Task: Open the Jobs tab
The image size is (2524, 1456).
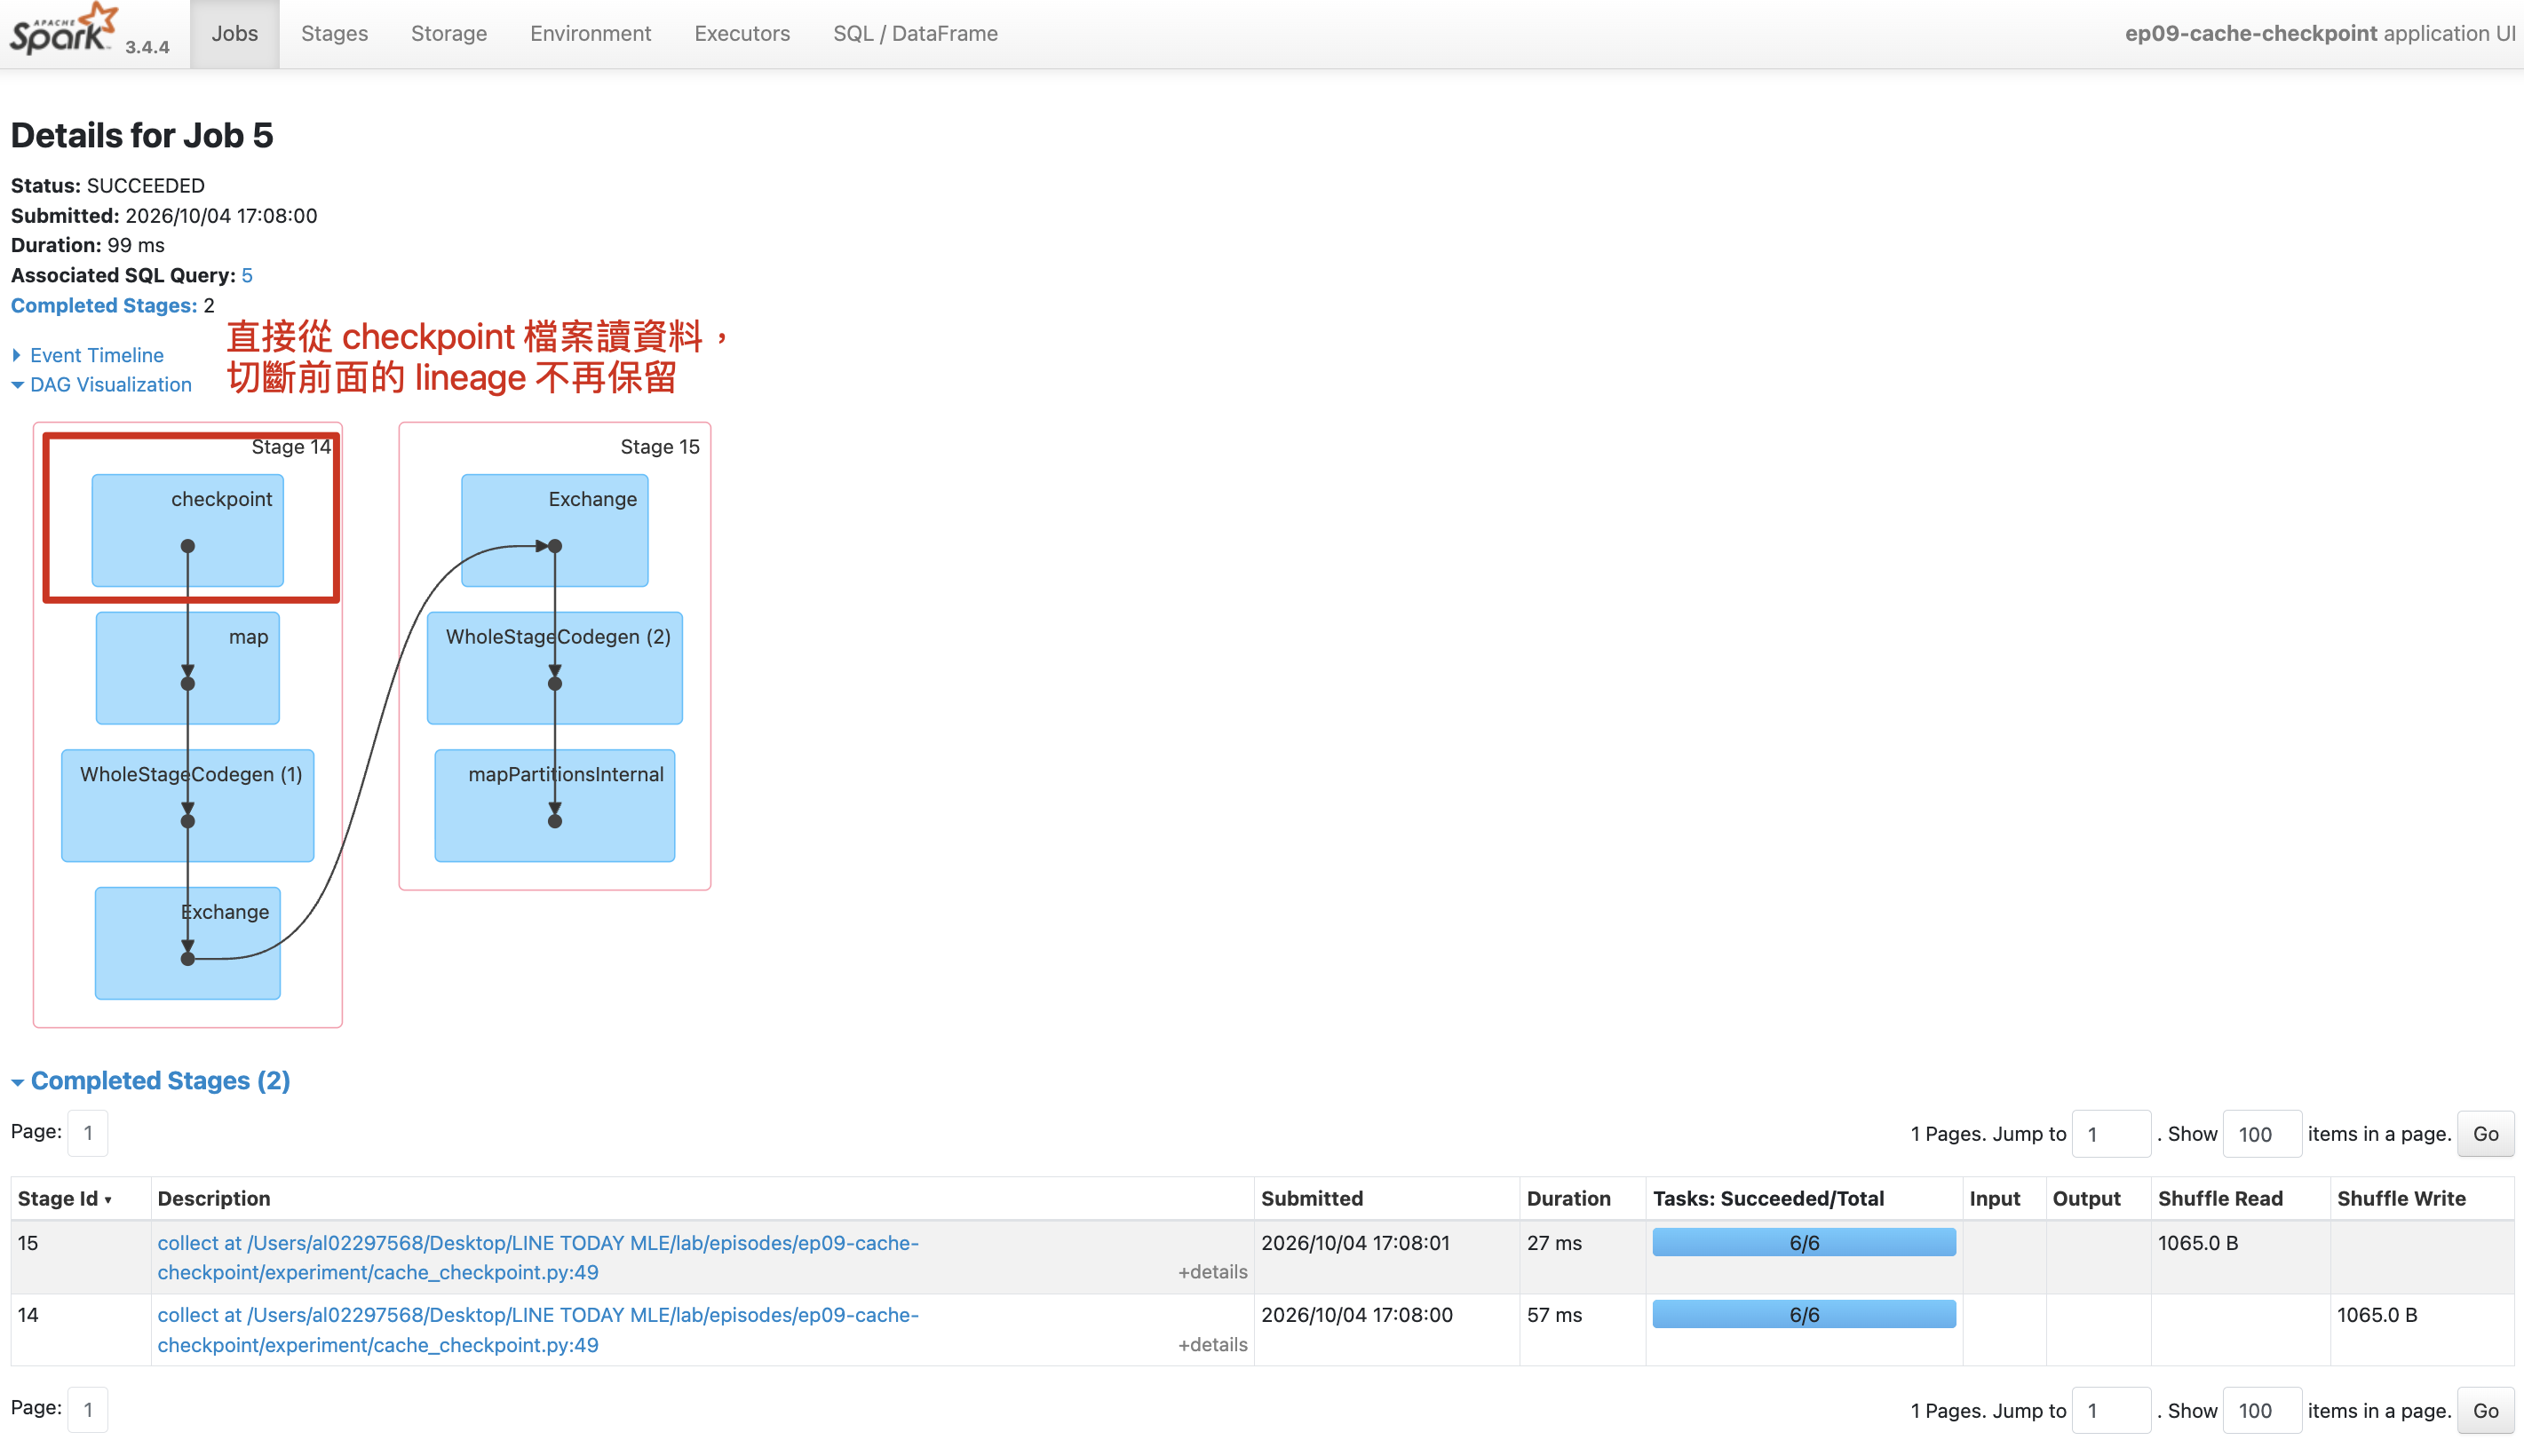Action: pos(235,33)
